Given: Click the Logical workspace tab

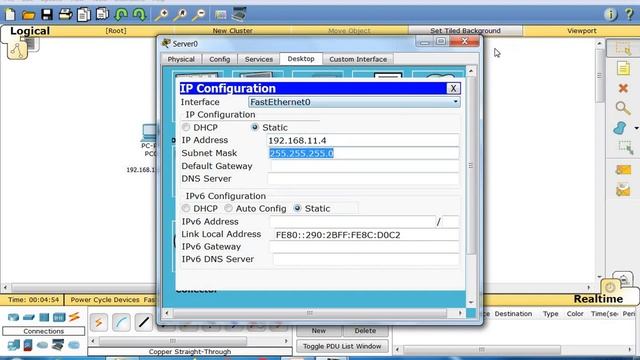Looking at the screenshot, I should pos(30,31).
